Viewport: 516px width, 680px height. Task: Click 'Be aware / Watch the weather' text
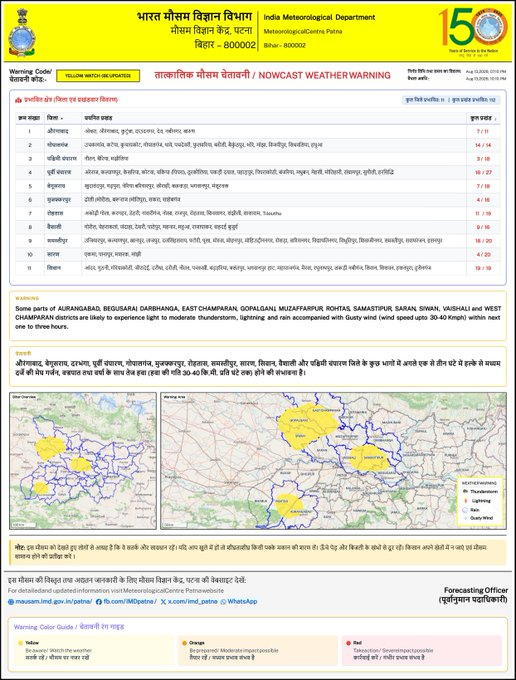point(59,651)
